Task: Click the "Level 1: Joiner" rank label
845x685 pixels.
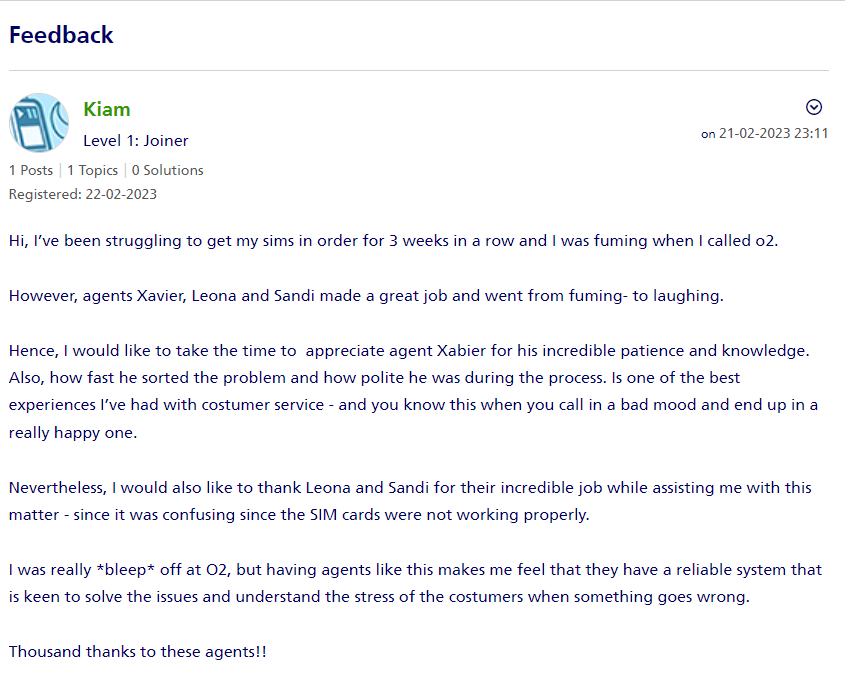Action: pos(136,141)
